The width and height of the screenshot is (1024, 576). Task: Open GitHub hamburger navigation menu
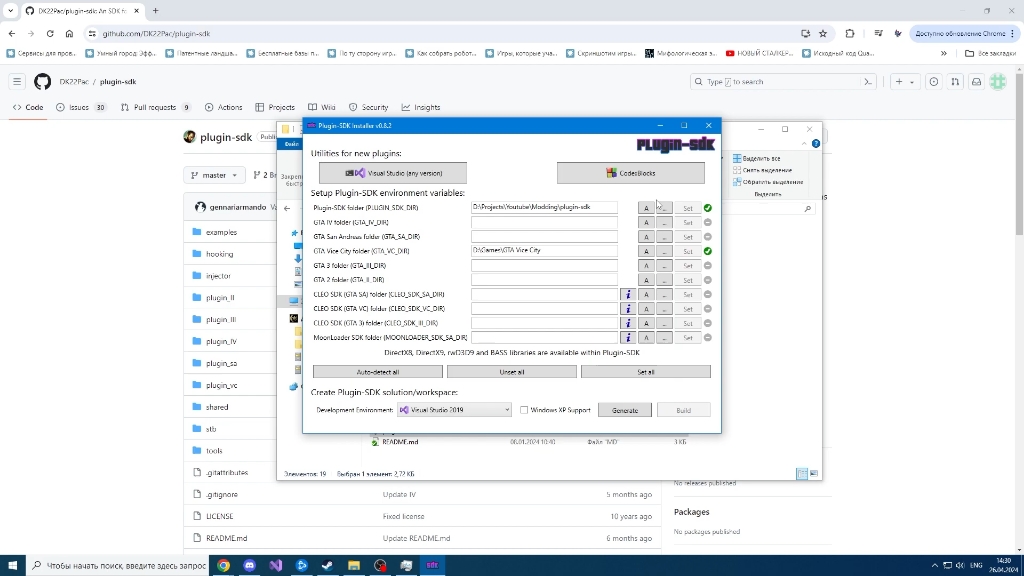pos(17,82)
